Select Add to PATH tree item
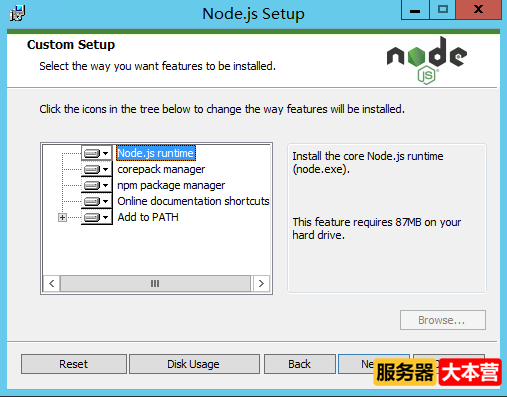Viewport: 507px width, 397px height. tap(148, 217)
